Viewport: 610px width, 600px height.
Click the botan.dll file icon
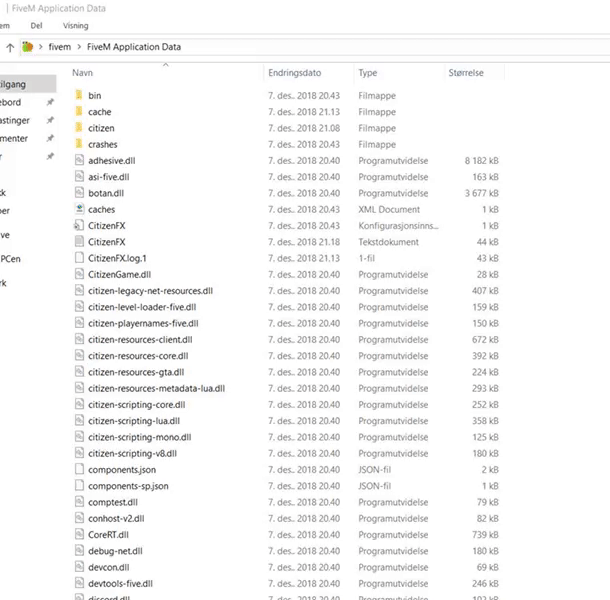tap(79, 193)
